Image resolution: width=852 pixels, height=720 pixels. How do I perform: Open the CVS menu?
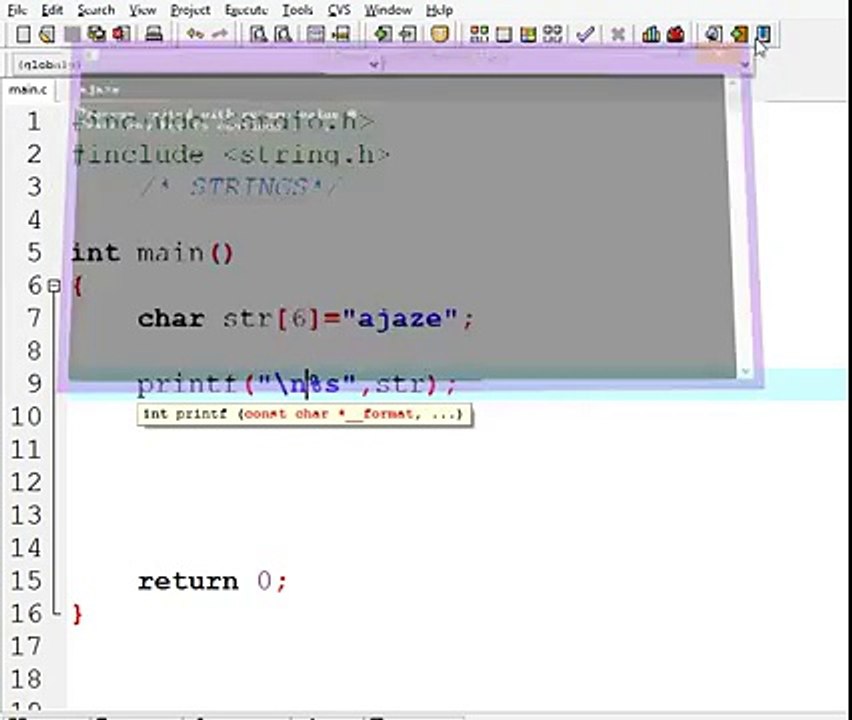339,10
